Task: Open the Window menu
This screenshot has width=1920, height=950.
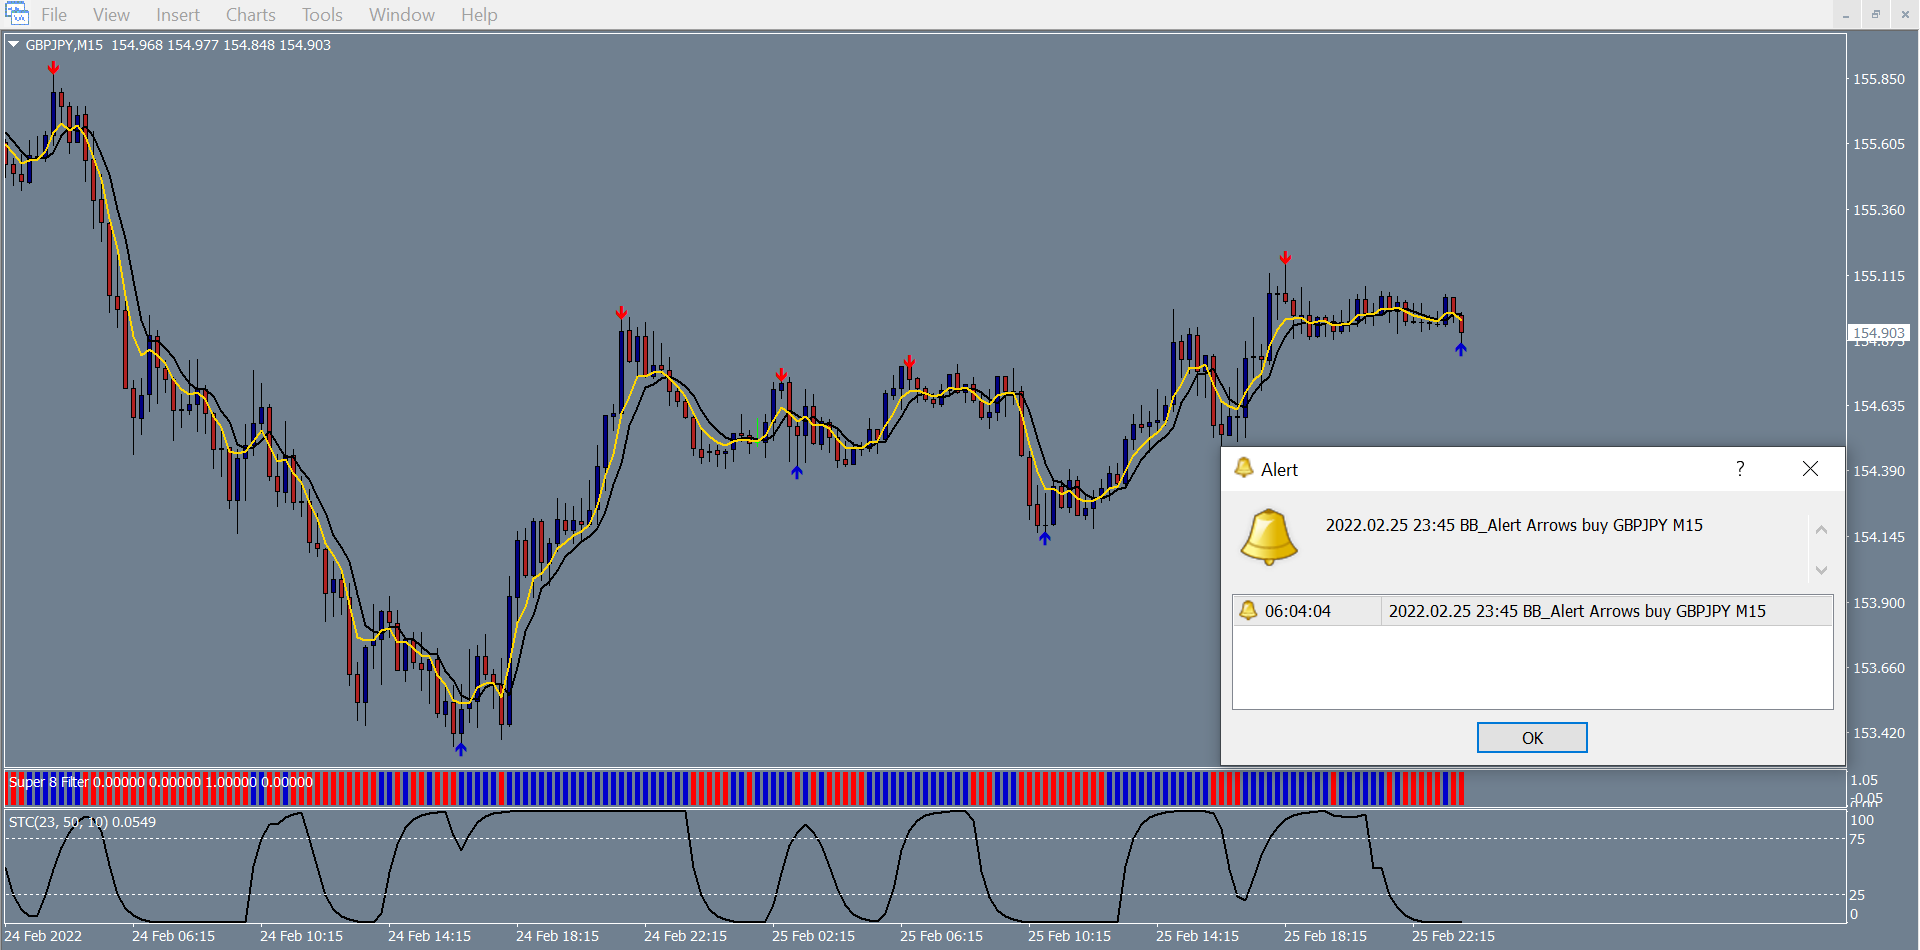Action: pyautogui.click(x=401, y=15)
